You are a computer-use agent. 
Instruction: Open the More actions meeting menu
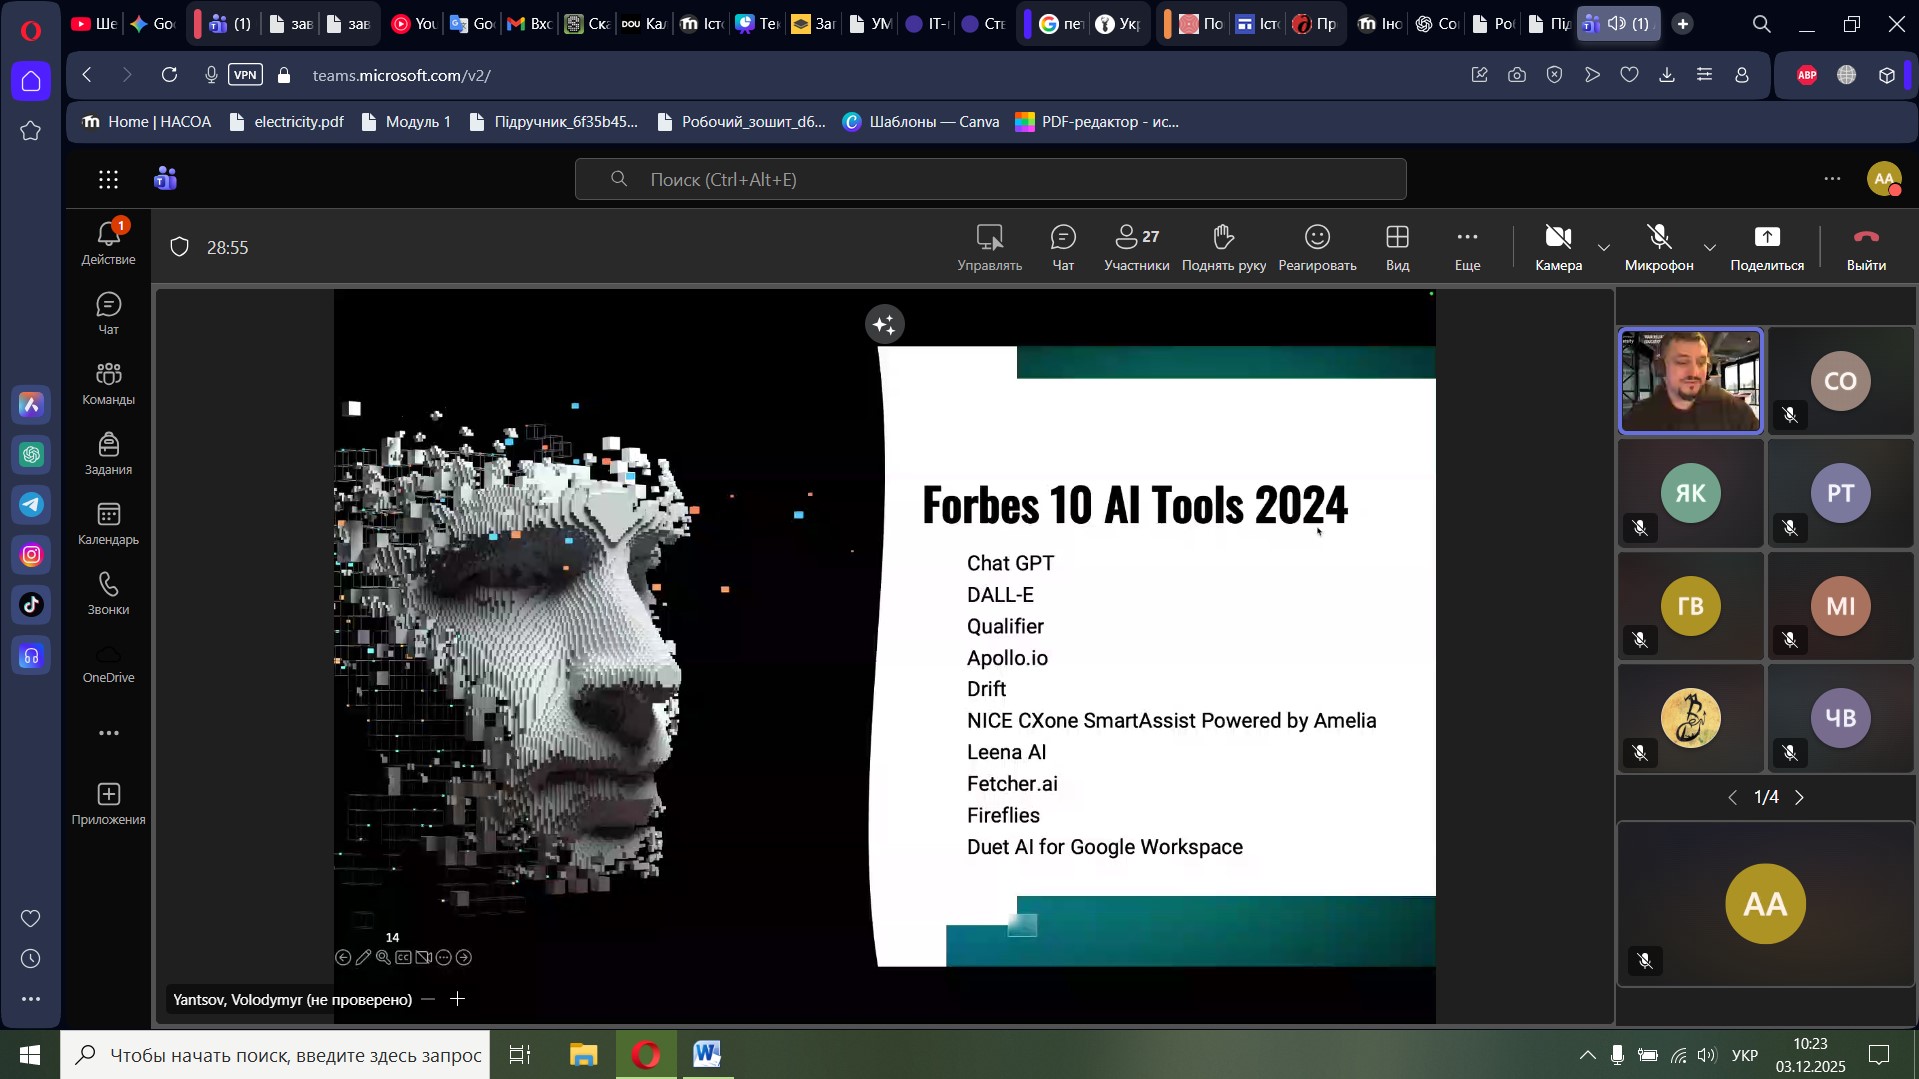coord(1466,247)
